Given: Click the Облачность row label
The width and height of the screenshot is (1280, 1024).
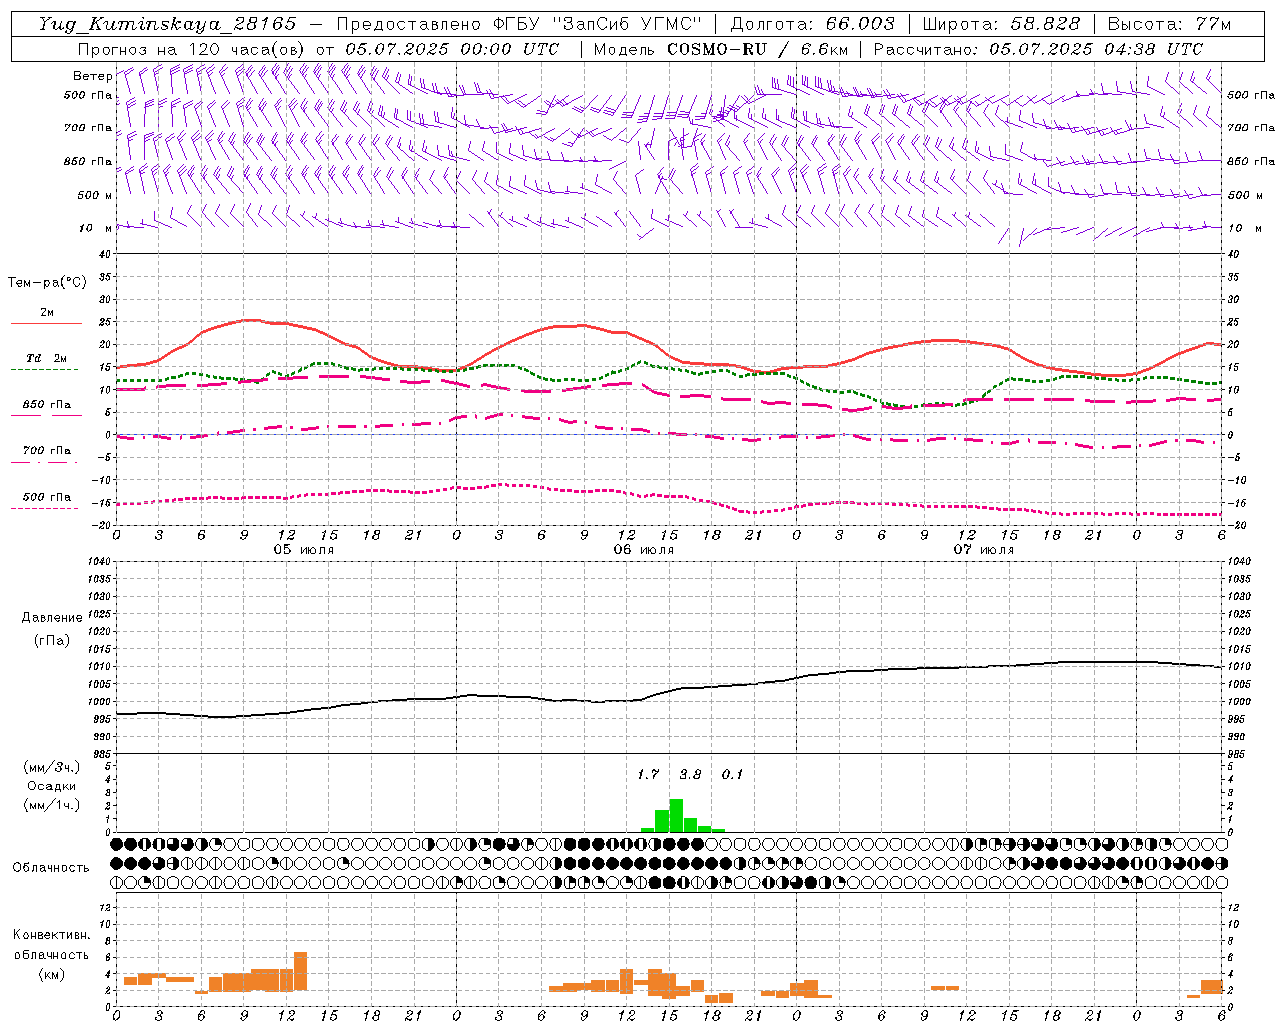Looking at the screenshot, I should tap(51, 867).
